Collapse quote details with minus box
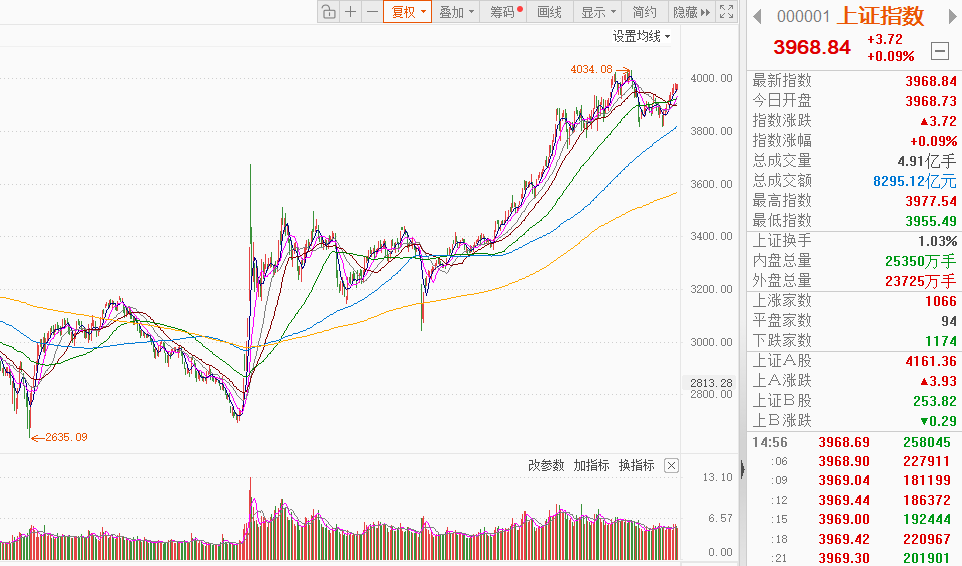This screenshot has height=566, width=962. pyautogui.click(x=939, y=50)
